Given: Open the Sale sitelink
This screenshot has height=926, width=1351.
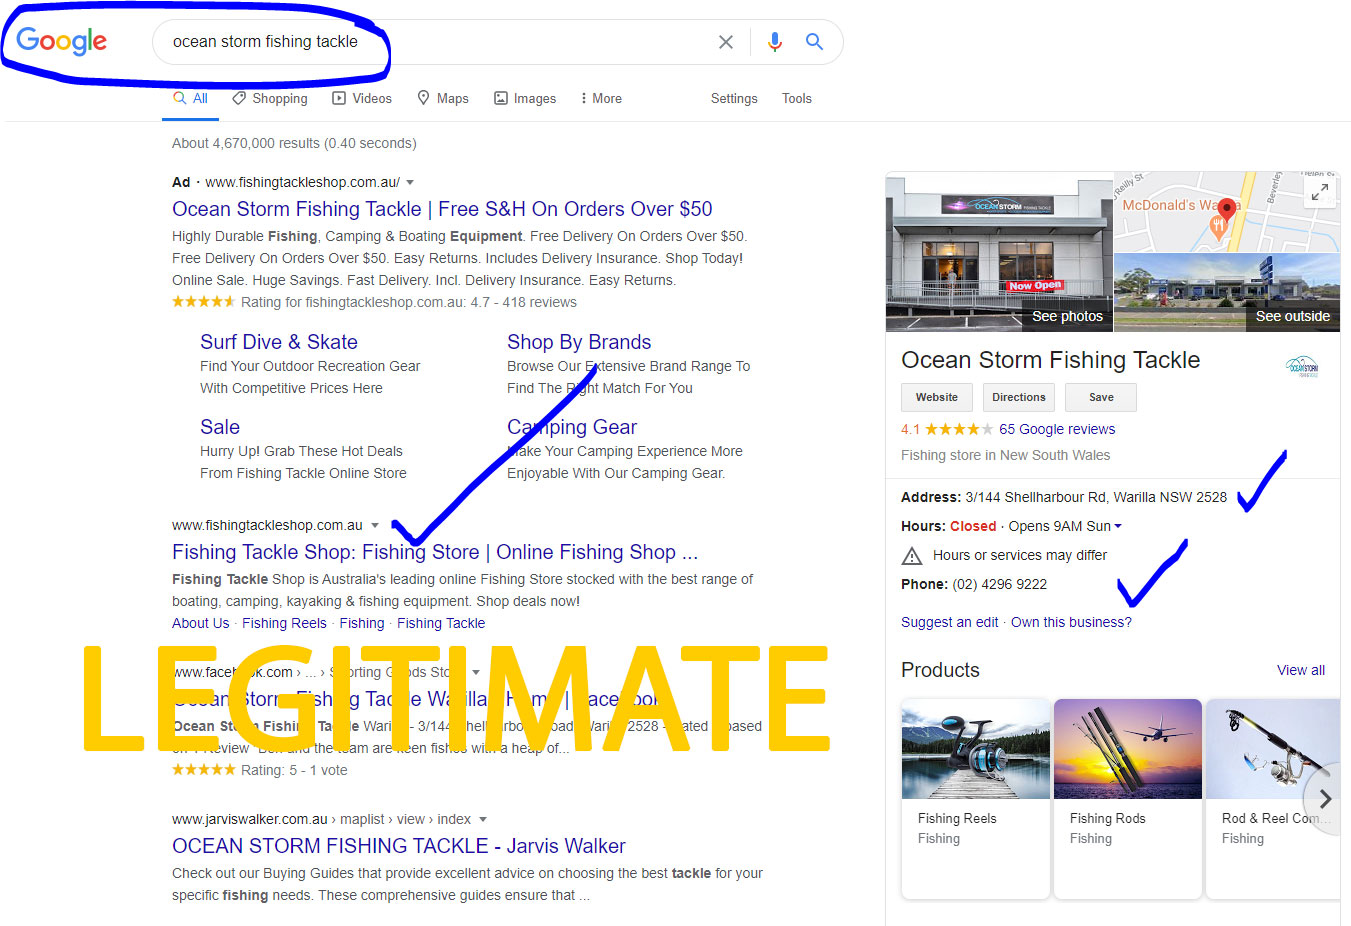Looking at the screenshot, I should pos(220,427).
